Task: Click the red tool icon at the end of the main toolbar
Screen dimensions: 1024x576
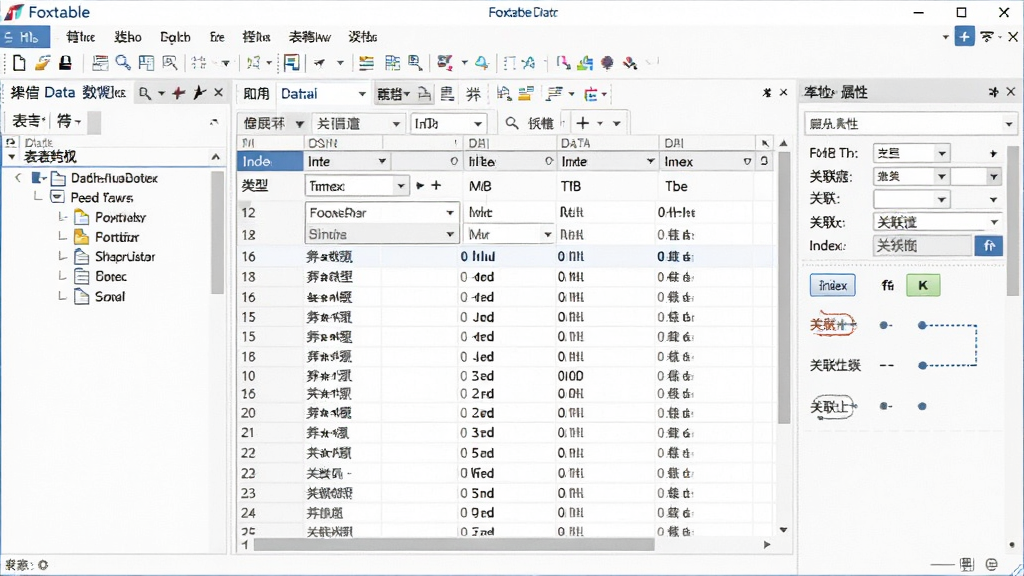Action: click(x=630, y=63)
